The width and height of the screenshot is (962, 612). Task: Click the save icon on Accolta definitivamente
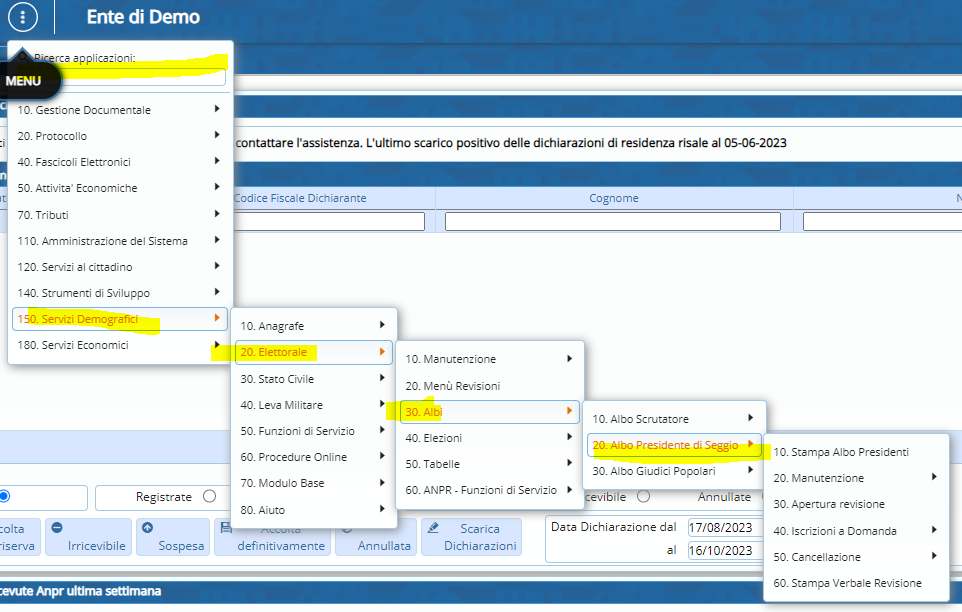pyautogui.click(x=227, y=527)
